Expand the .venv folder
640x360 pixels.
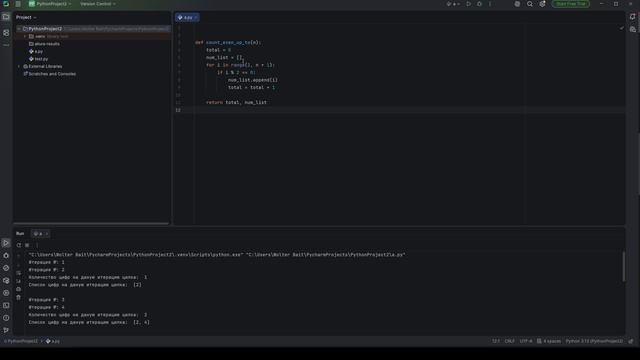click(24, 36)
